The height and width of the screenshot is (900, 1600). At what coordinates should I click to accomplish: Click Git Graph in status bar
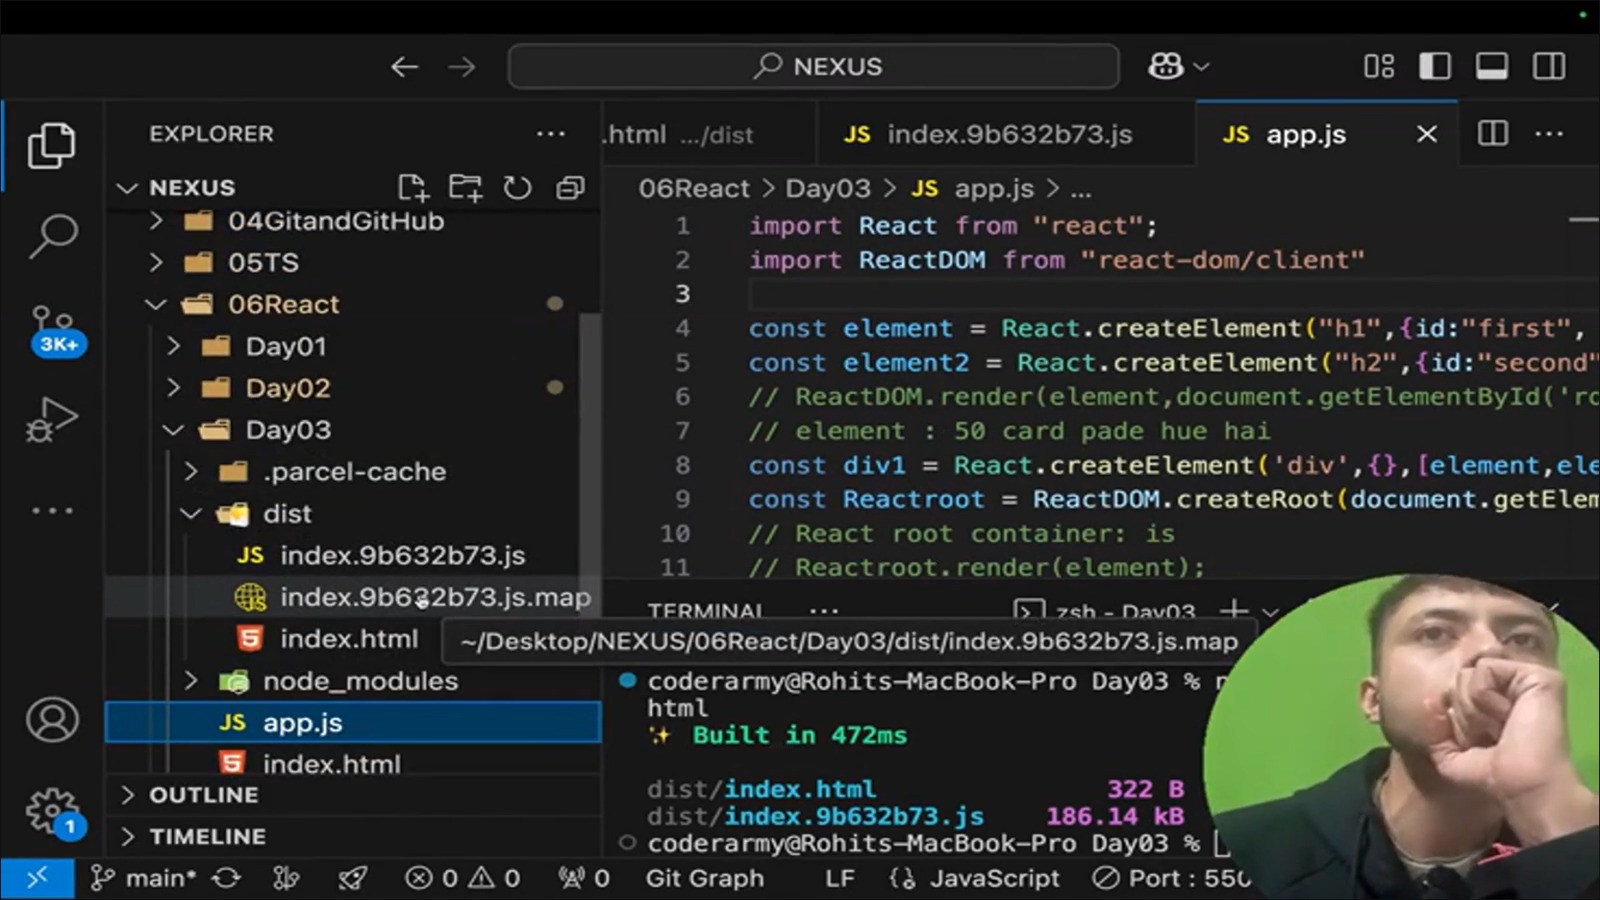[704, 878]
